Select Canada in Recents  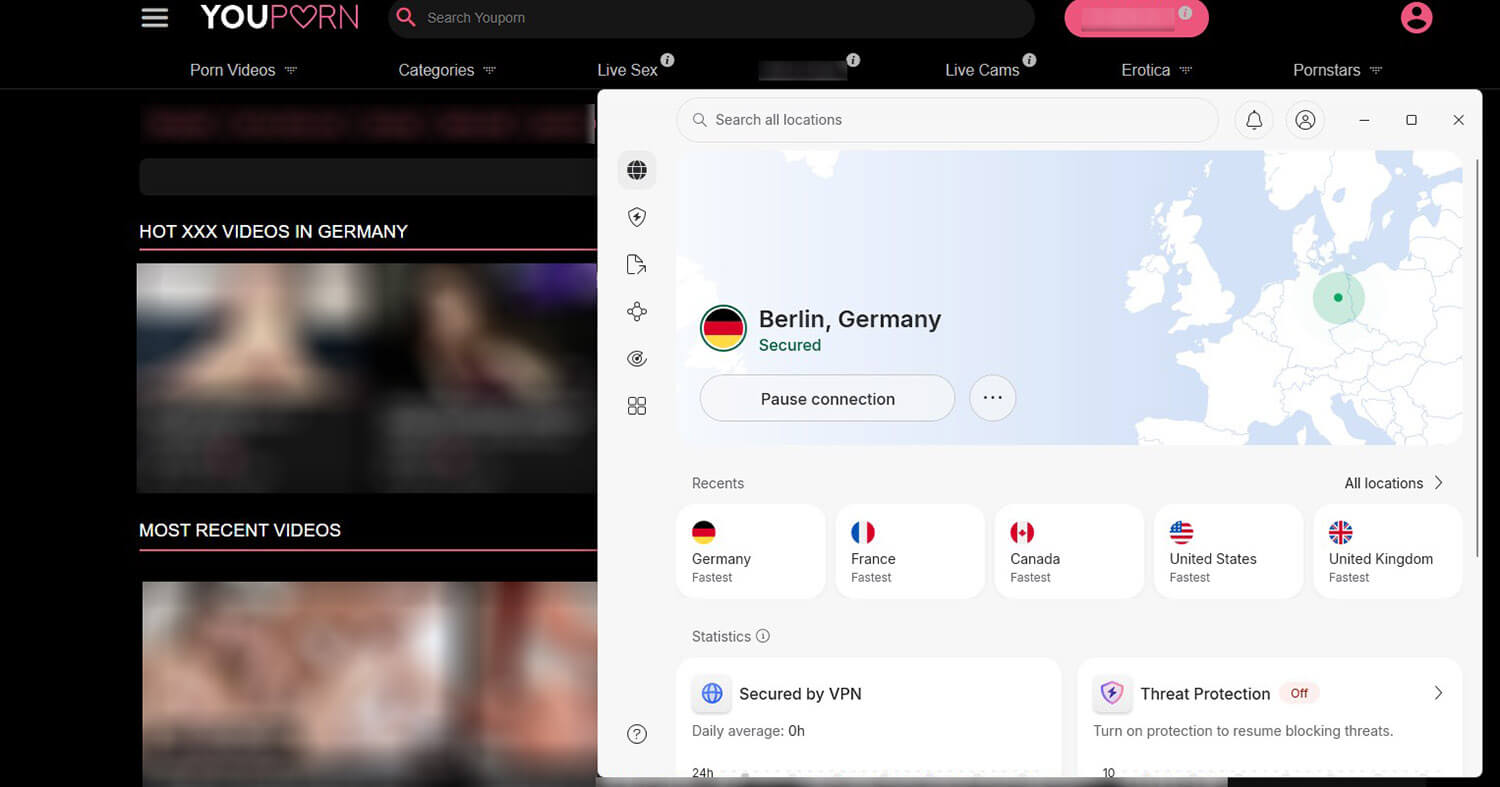1069,551
